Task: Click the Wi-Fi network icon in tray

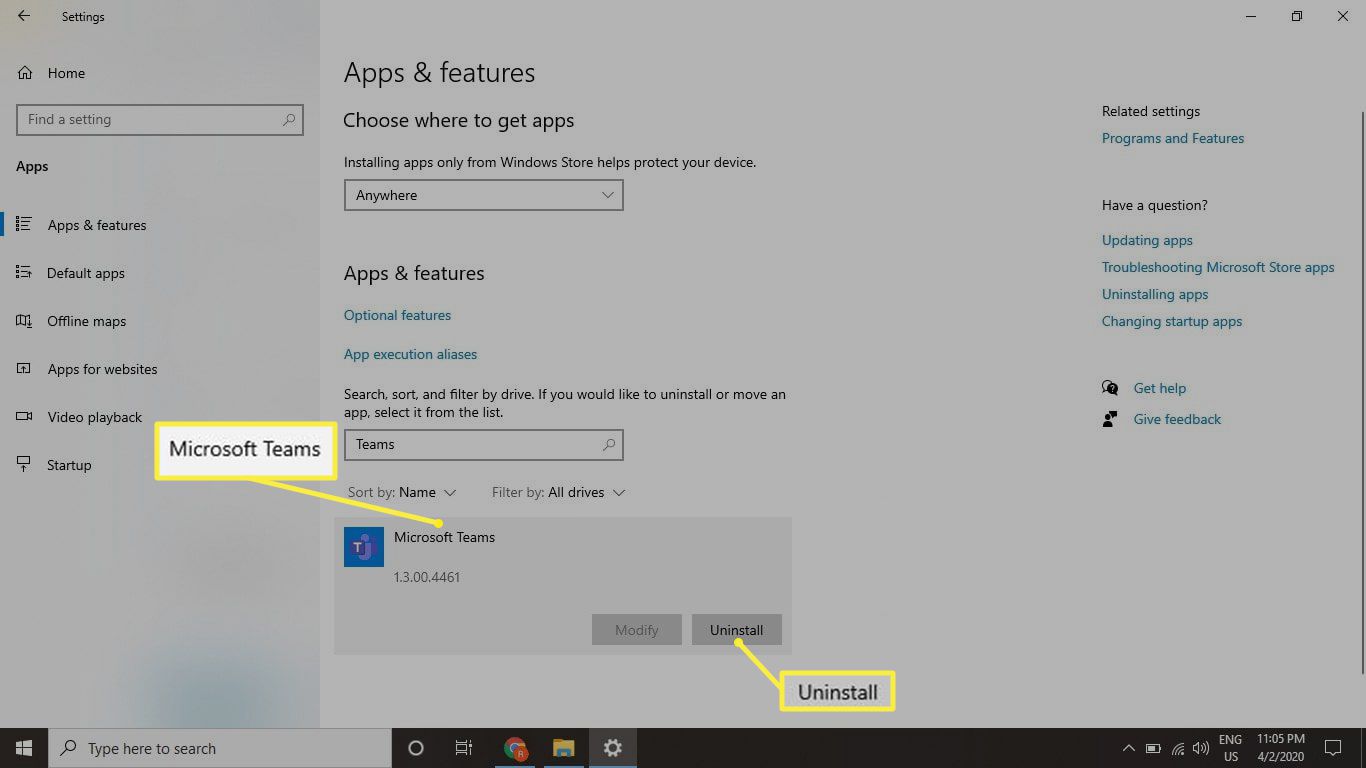Action: tap(1178, 748)
